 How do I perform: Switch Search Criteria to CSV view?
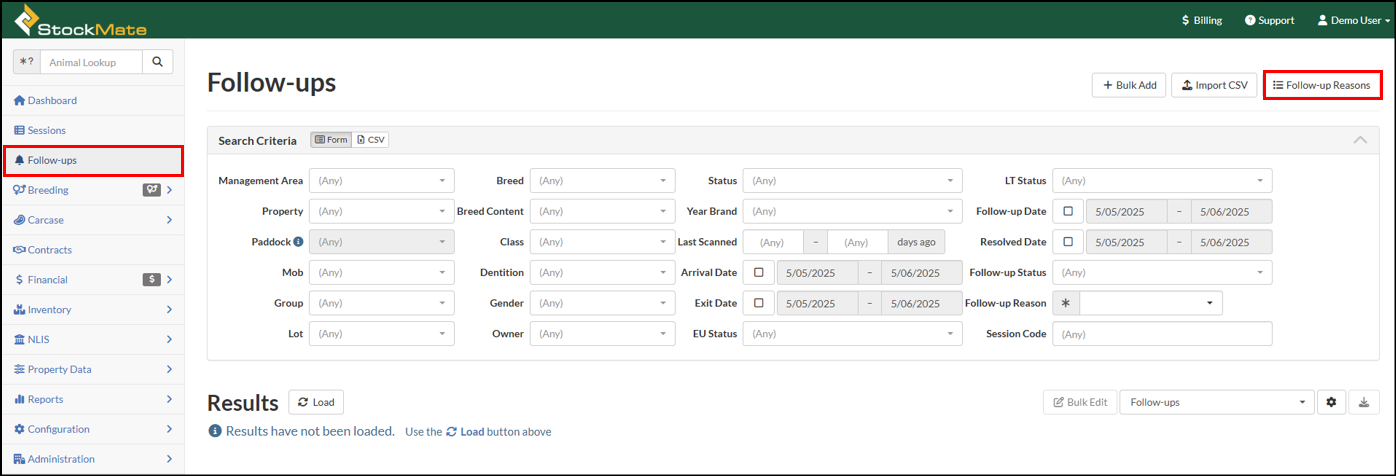371,140
